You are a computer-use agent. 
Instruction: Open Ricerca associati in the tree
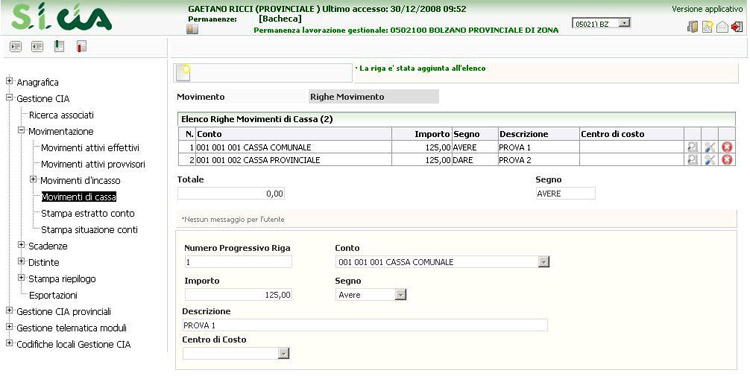point(61,115)
